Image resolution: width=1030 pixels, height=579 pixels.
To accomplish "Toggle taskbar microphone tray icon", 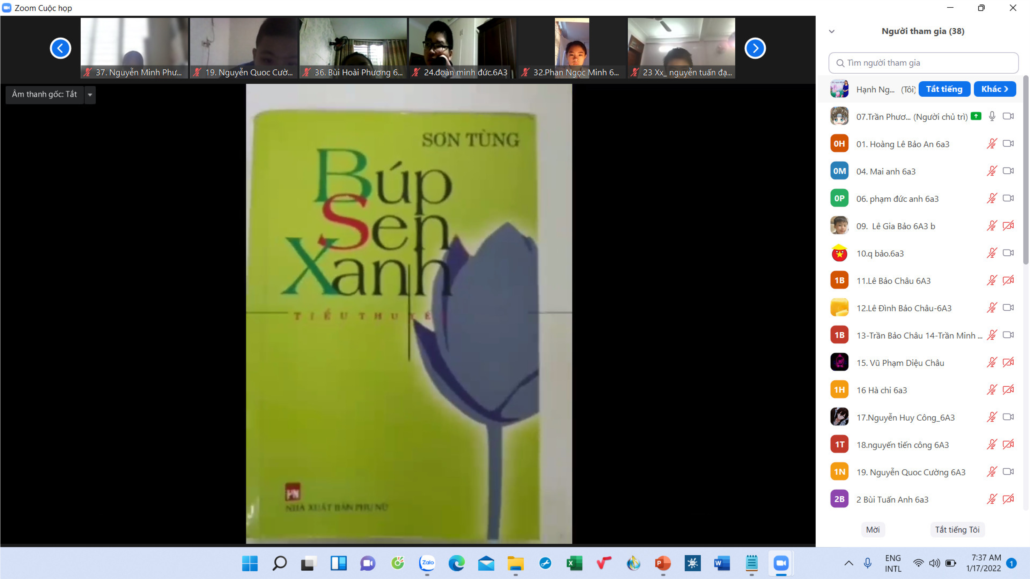I will (867, 563).
